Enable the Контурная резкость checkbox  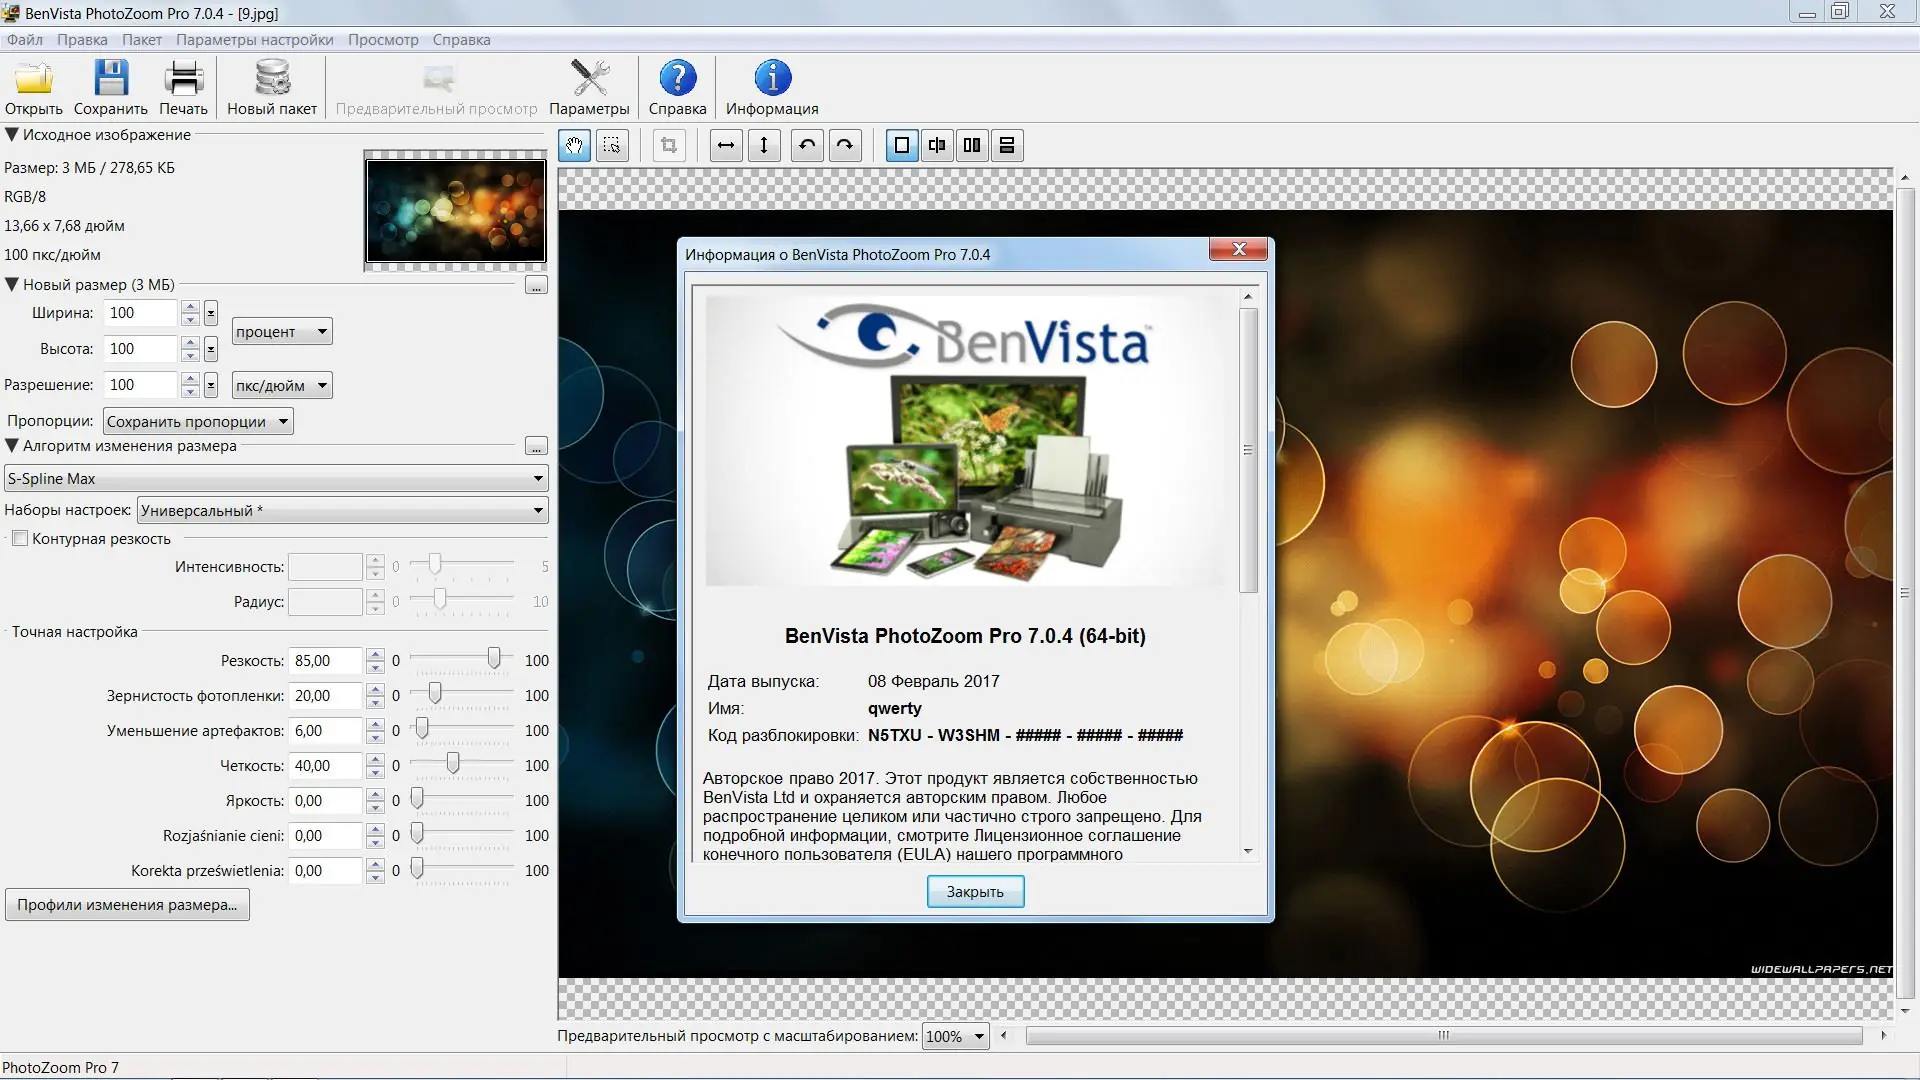point(20,539)
